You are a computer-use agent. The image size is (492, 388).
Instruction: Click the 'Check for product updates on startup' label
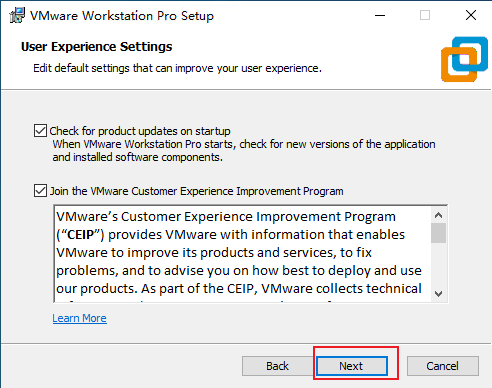(140, 131)
